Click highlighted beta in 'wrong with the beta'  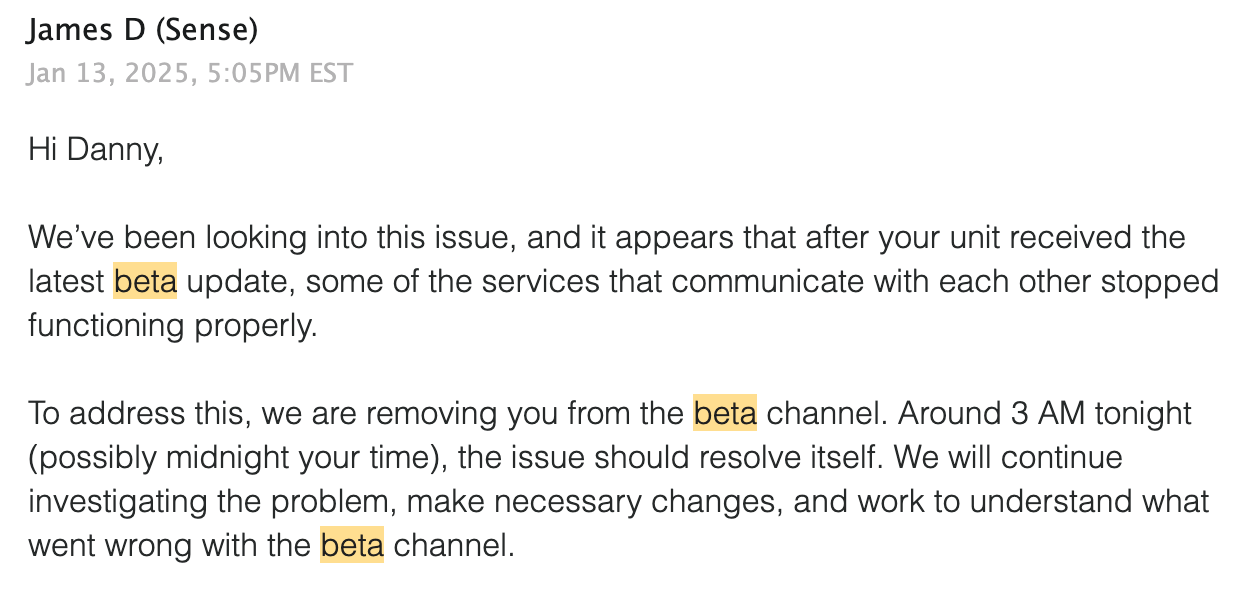point(352,546)
